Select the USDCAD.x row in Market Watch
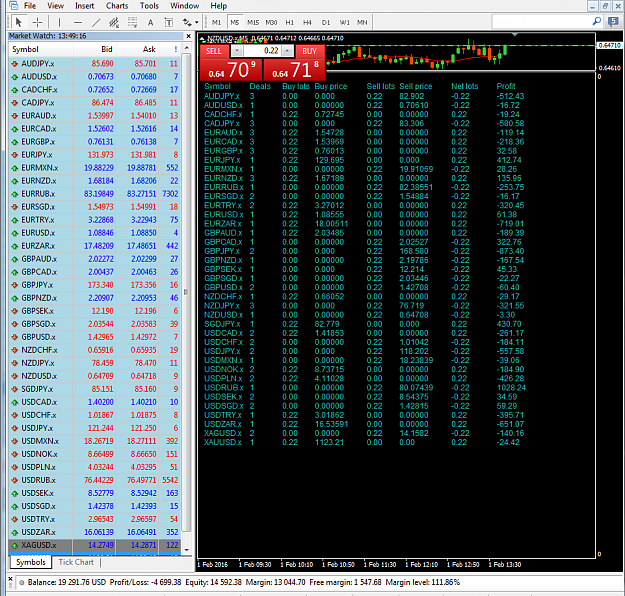This screenshot has height=596, width=625. pyautogui.click(x=95, y=402)
